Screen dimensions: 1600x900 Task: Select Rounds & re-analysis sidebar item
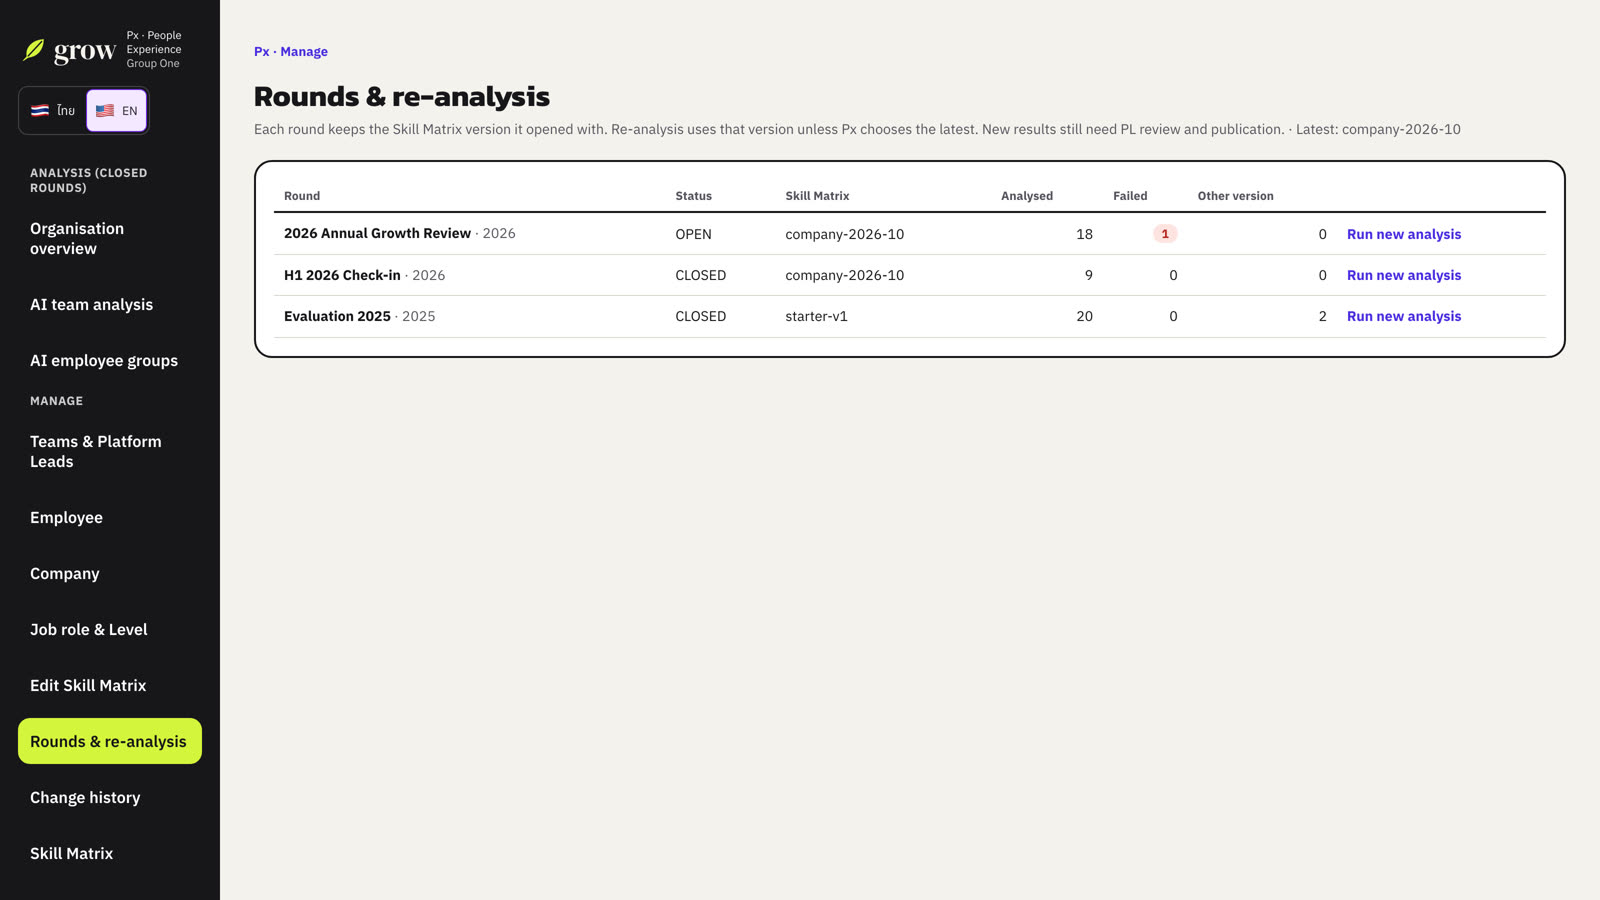[x=110, y=741]
